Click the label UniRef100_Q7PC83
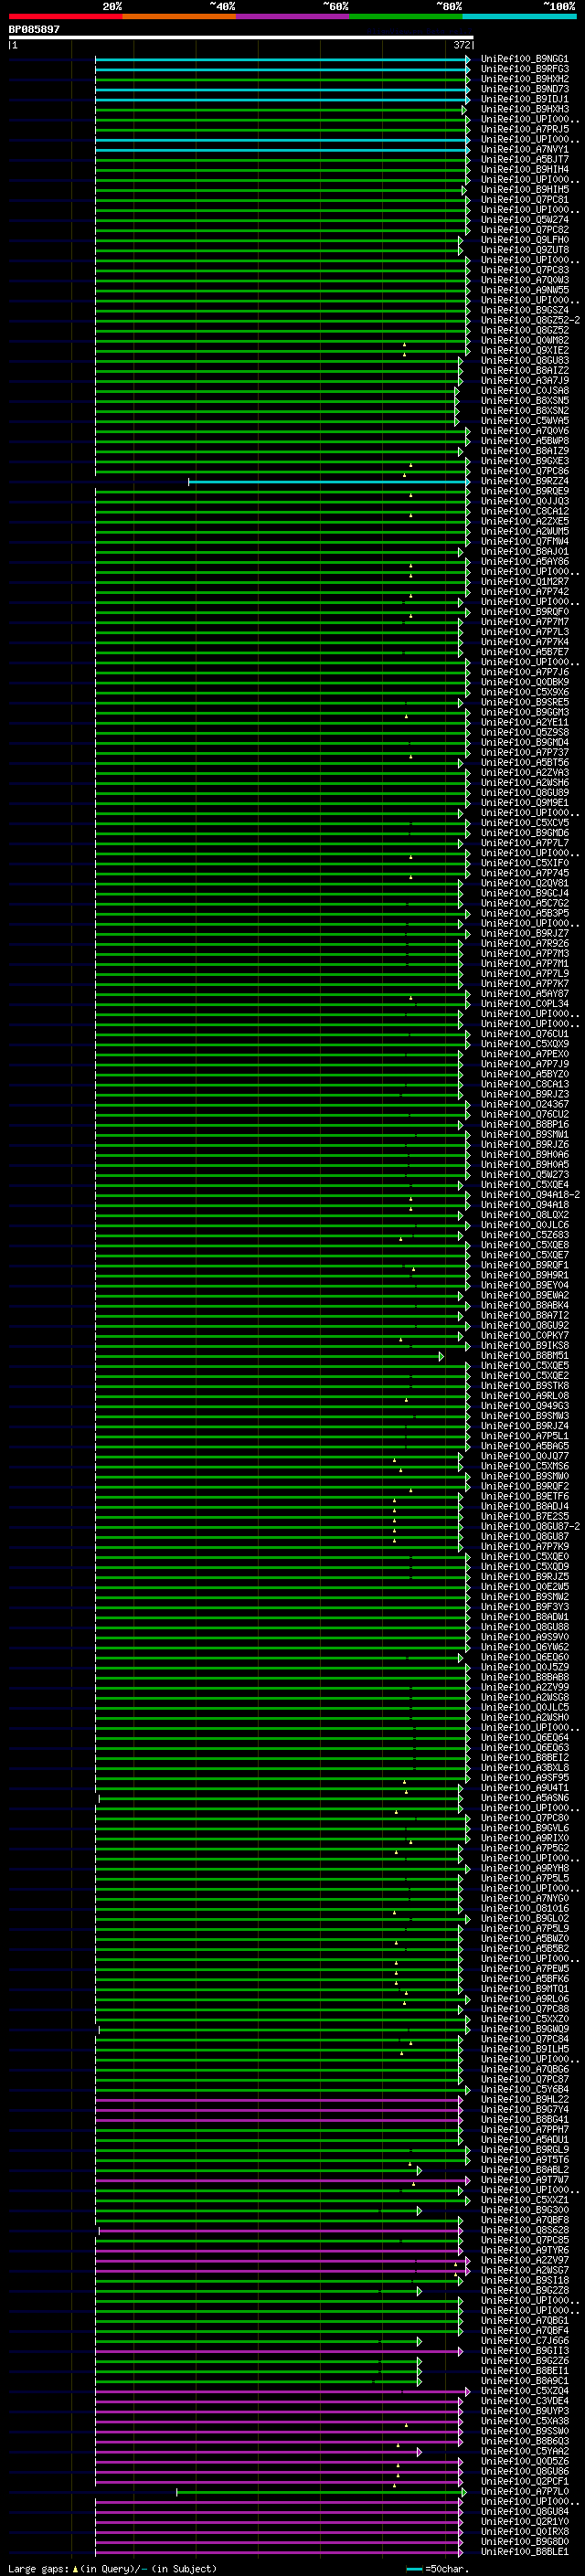Viewport: 585px width, 2576px height. point(524,270)
